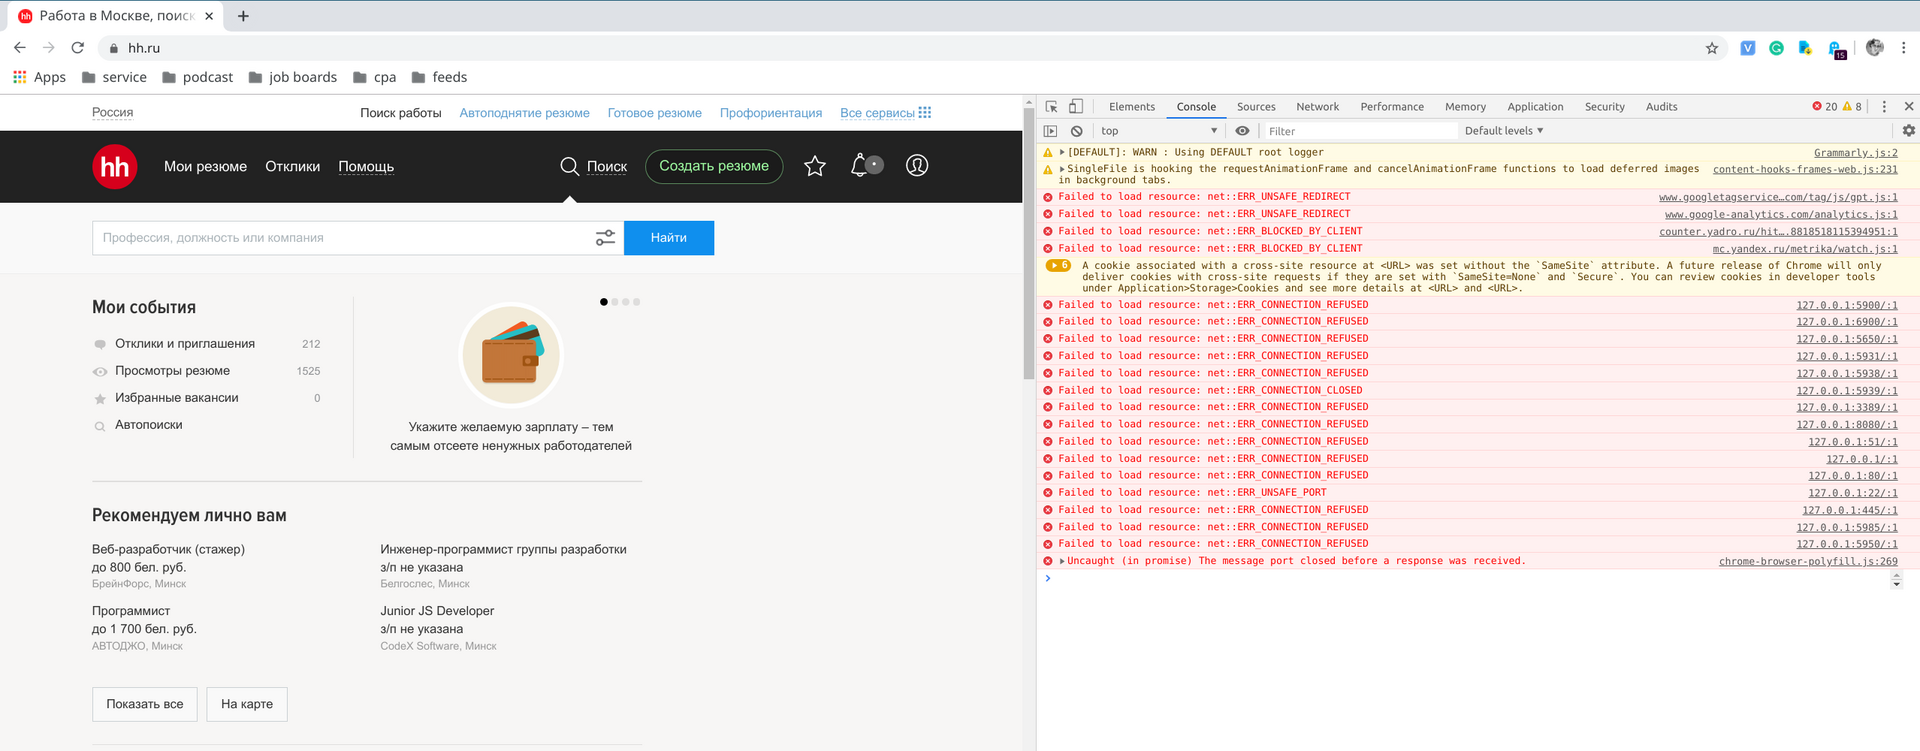Open the profile avatar in Chrome toolbar
This screenshot has height=751, width=1920.
1875,48
